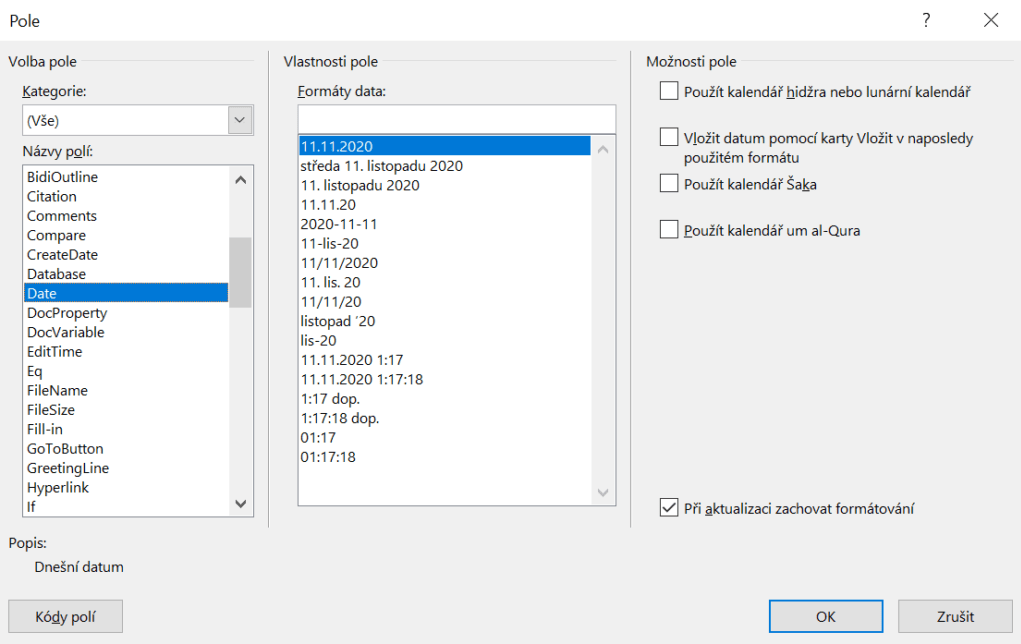Open the Kategorie dropdown

[240, 120]
